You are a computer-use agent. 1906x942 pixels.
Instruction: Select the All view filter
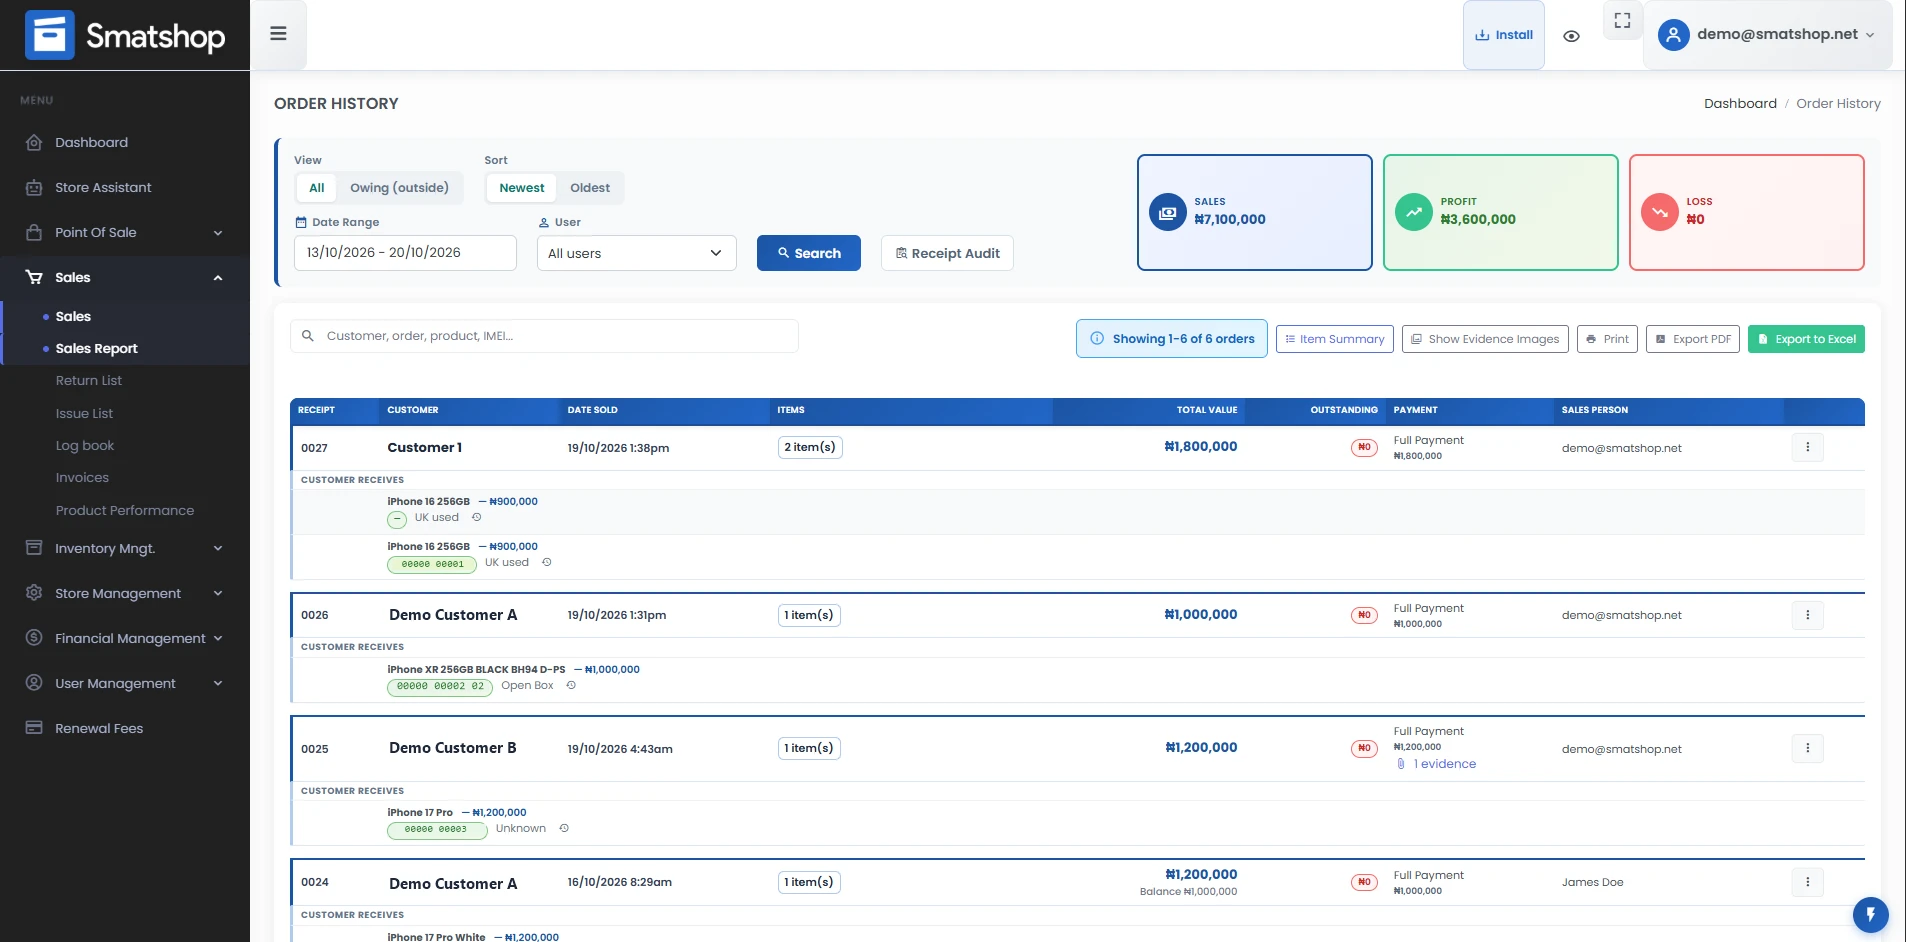pos(317,188)
